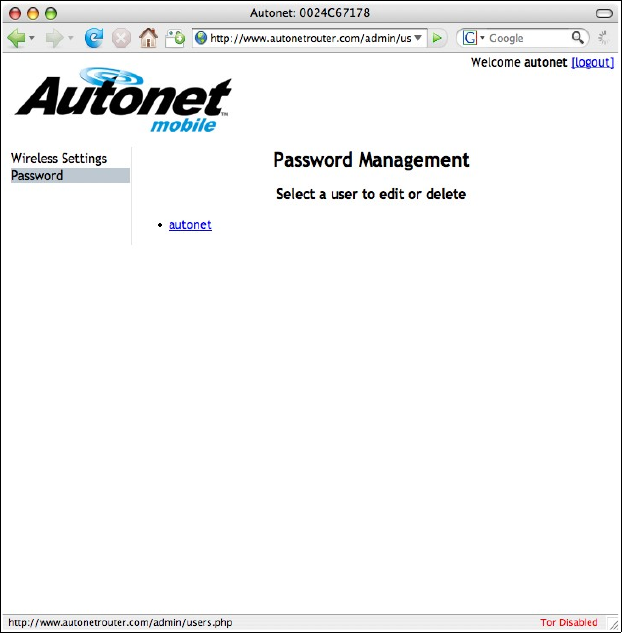Click the Autonet mobile logo
The width and height of the screenshot is (622, 633).
coord(123,100)
